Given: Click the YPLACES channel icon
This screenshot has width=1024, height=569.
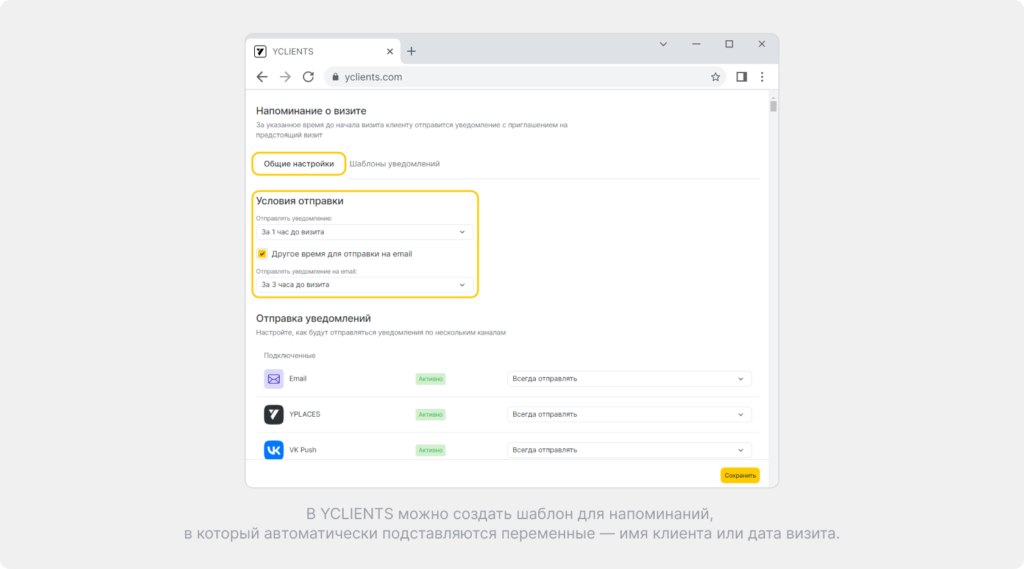Looking at the screenshot, I should click(274, 414).
